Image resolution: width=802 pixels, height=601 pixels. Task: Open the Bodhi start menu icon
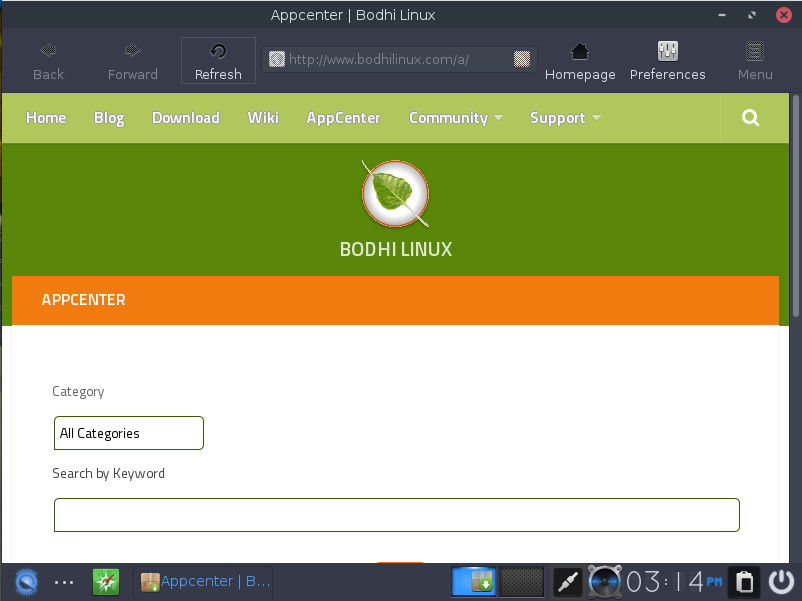pos(26,582)
